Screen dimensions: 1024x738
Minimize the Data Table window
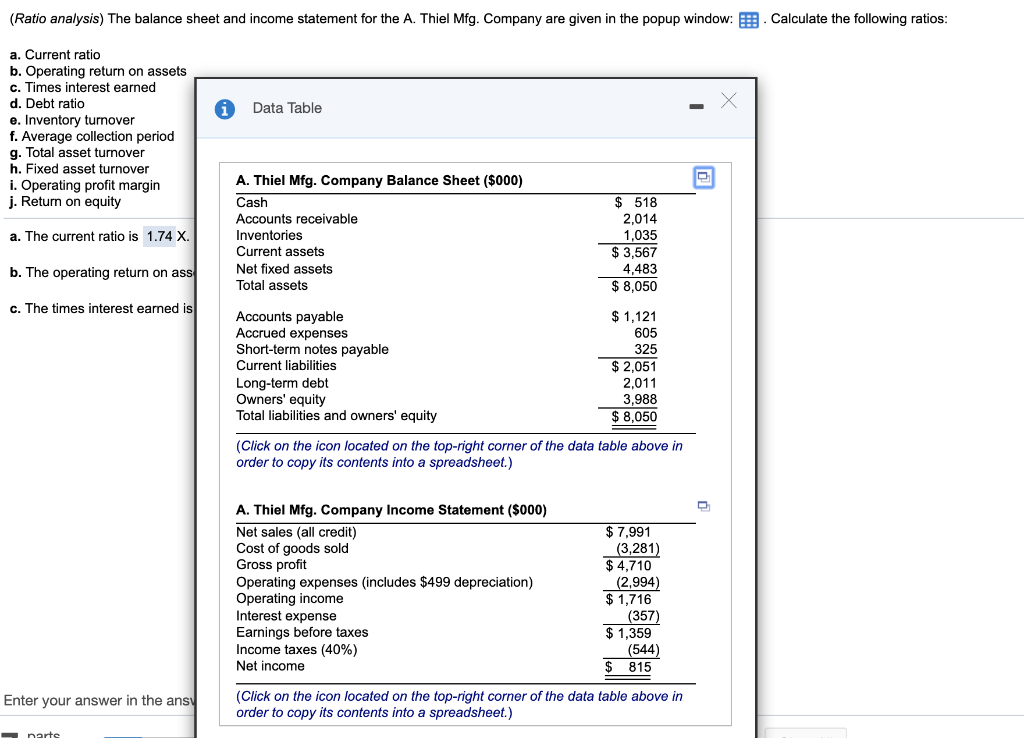(696, 105)
